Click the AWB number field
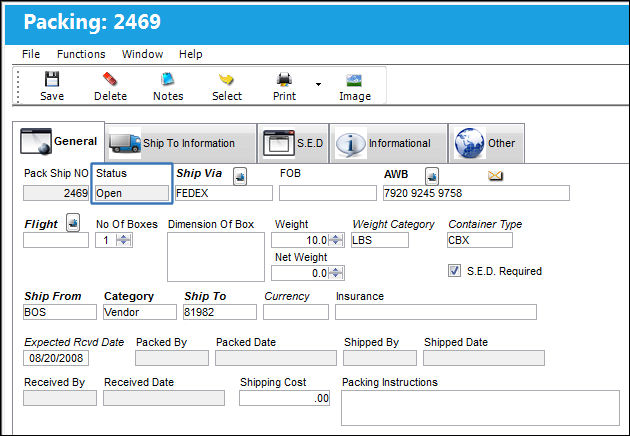 click(x=476, y=193)
